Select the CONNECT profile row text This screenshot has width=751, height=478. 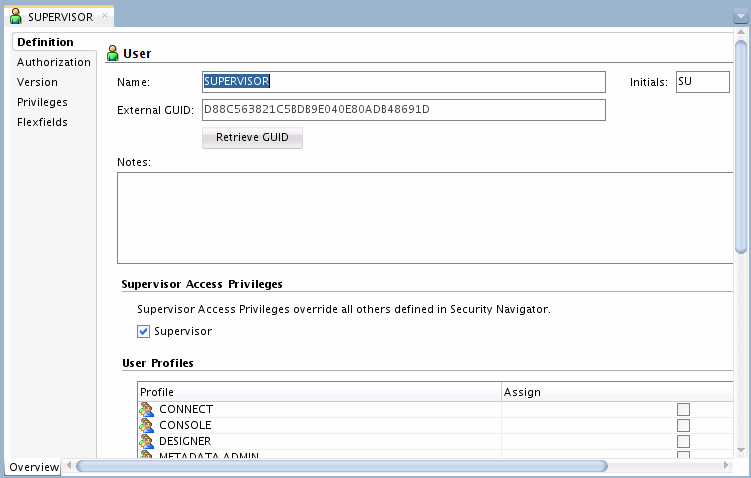[x=186, y=410]
